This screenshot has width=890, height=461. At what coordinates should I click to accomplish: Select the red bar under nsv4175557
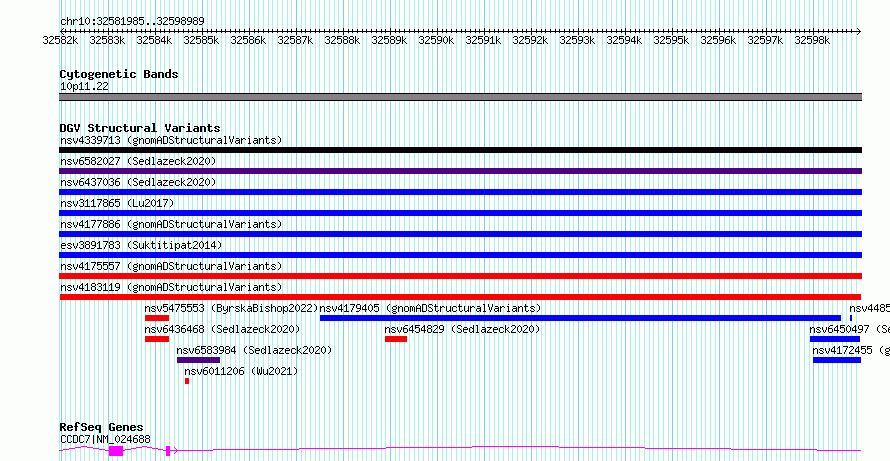click(x=460, y=276)
